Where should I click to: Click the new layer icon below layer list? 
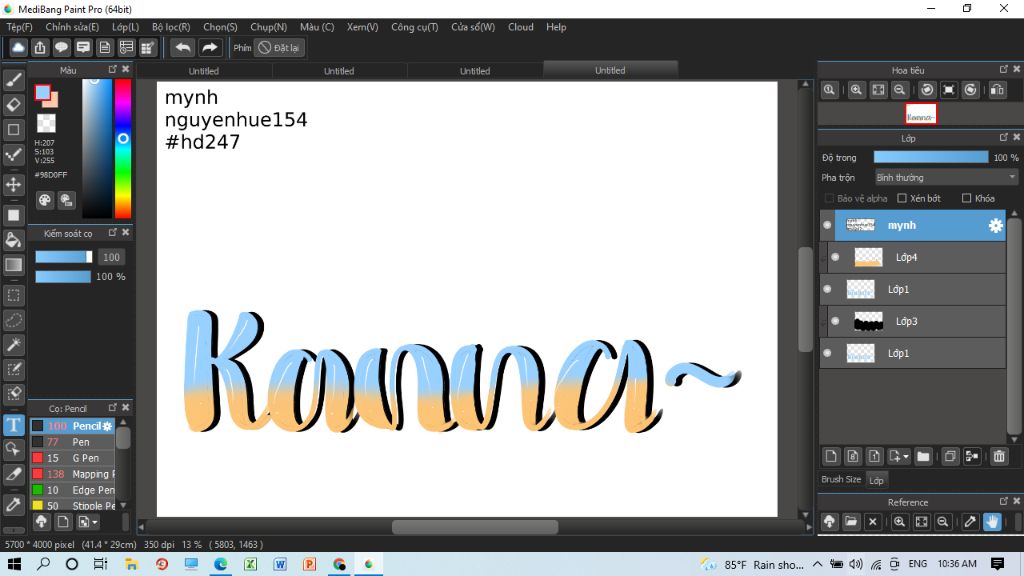coord(831,456)
